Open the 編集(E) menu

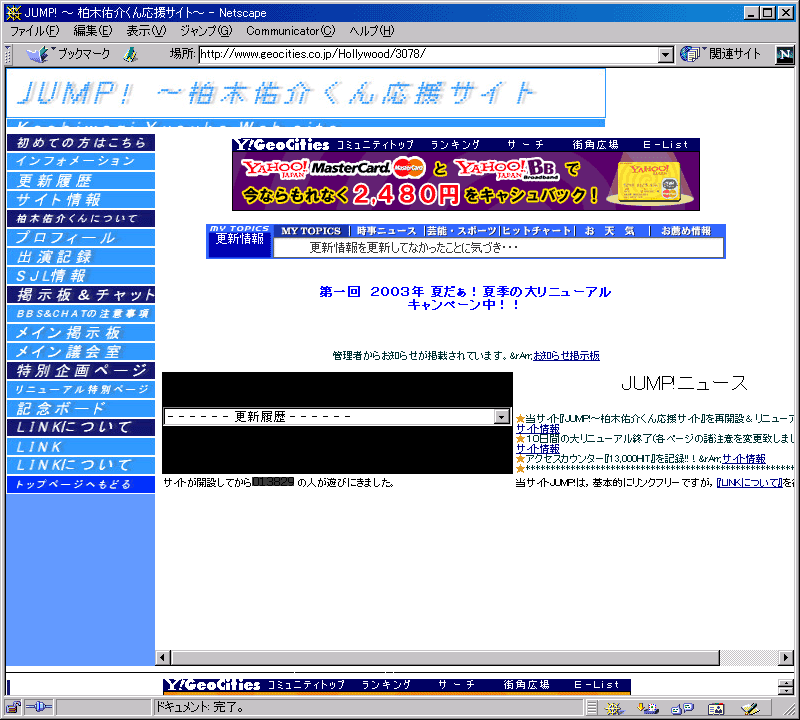pyautogui.click(x=92, y=31)
